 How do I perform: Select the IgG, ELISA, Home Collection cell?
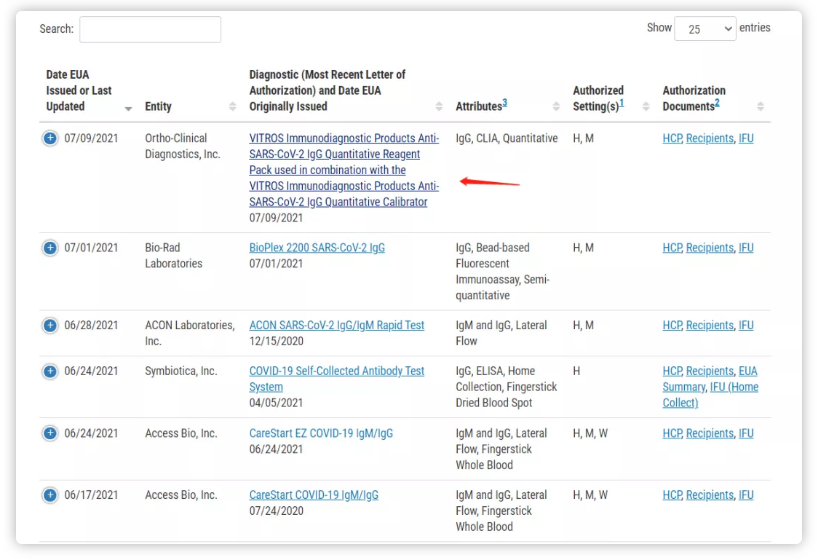506,387
